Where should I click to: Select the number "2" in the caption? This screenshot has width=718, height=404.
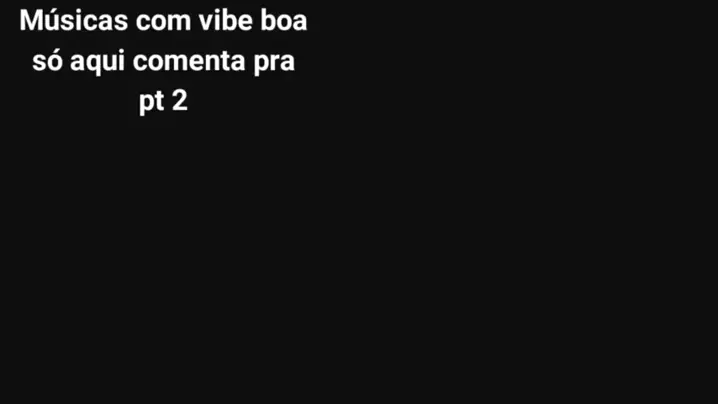tap(180, 100)
